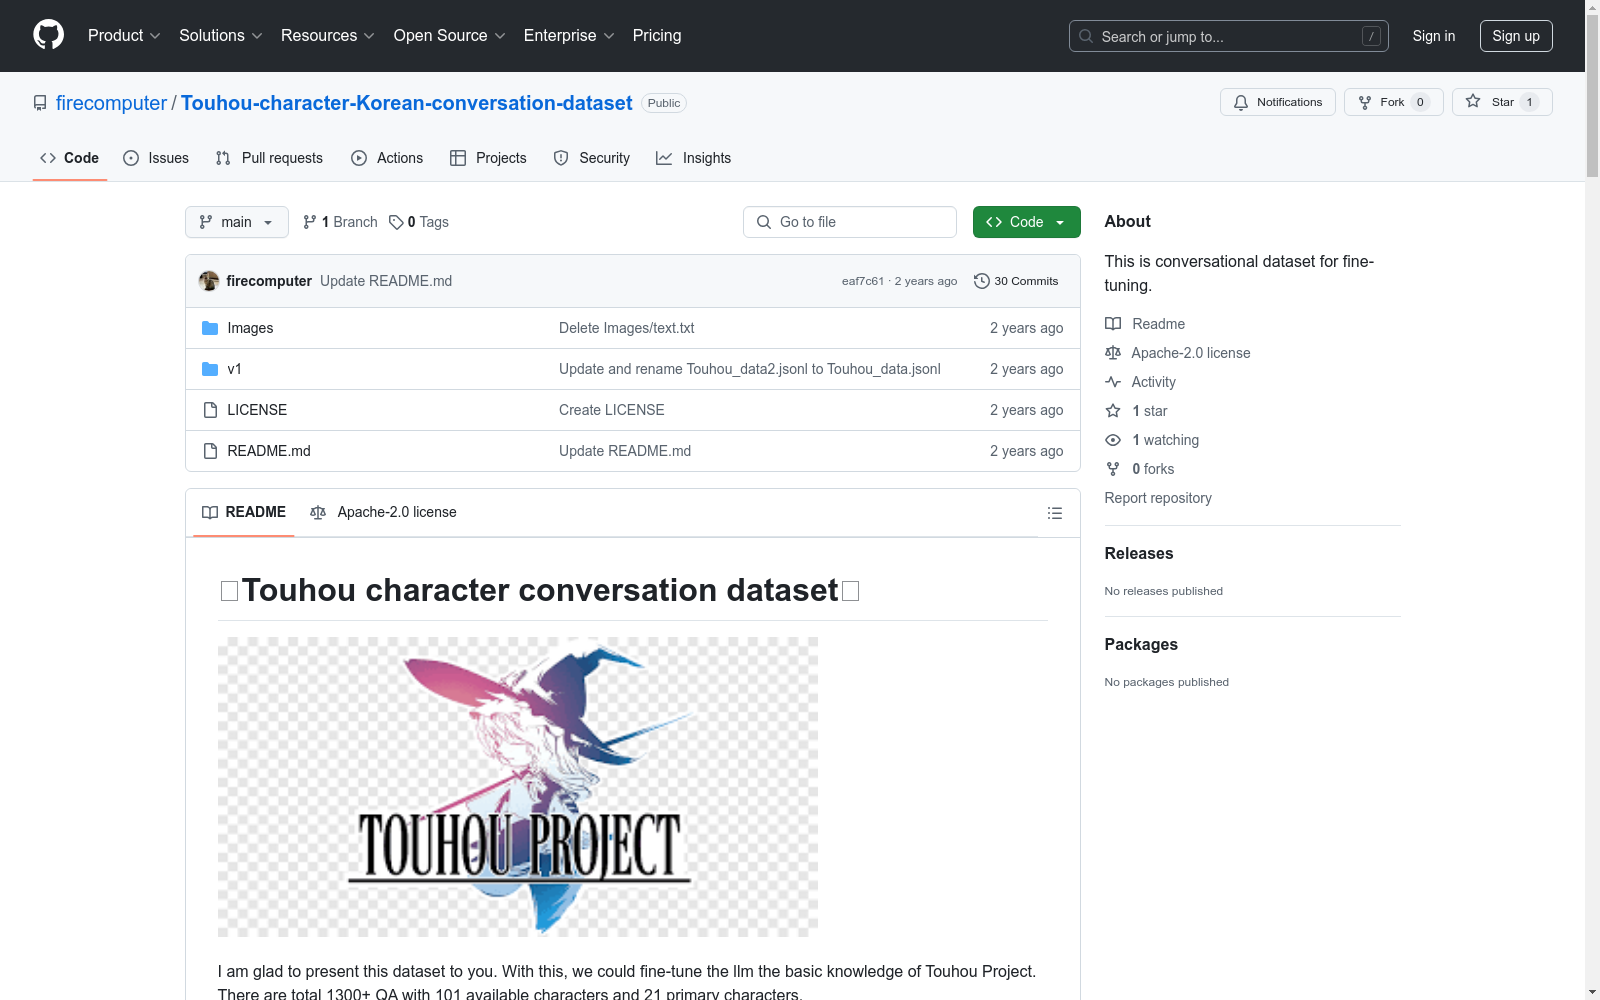1600x1000 pixels.
Task: Click the Sign in link
Action: (1434, 36)
